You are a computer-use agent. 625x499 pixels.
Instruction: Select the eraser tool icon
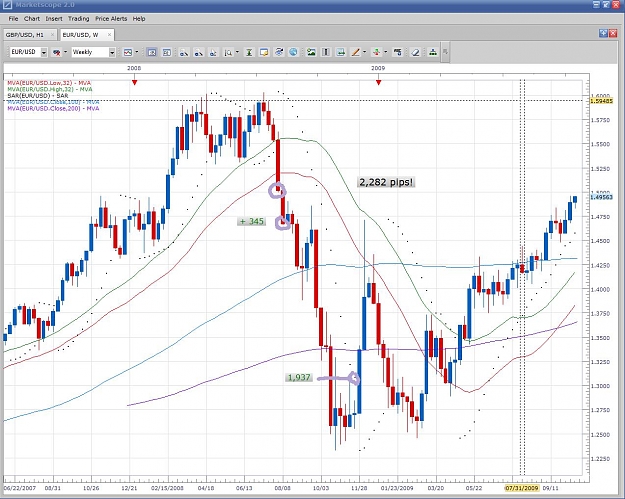415,52
